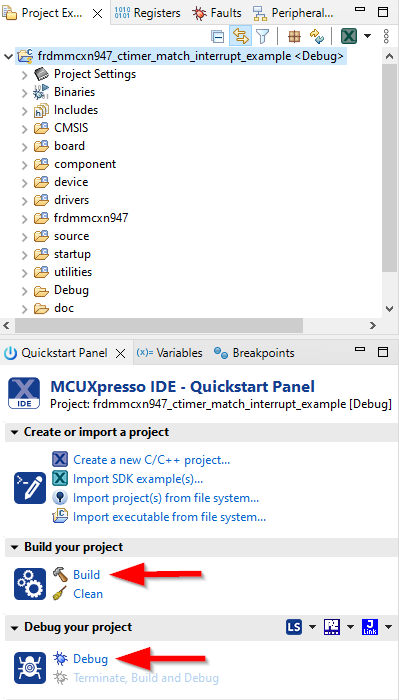Open dropdown next to J-Link icon
Image resolution: width=399 pixels, height=700 pixels.
coord(388,627)
